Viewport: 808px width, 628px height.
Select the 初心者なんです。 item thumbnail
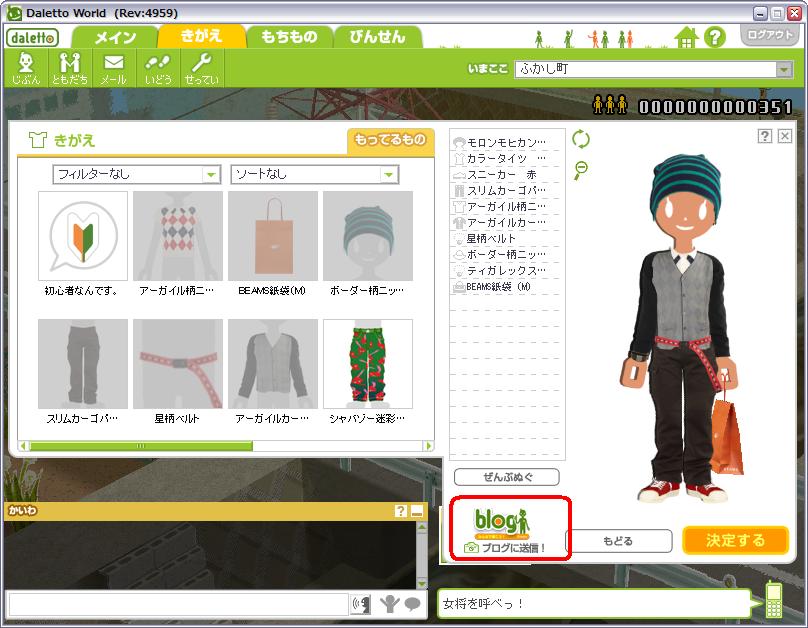(82, 236)
